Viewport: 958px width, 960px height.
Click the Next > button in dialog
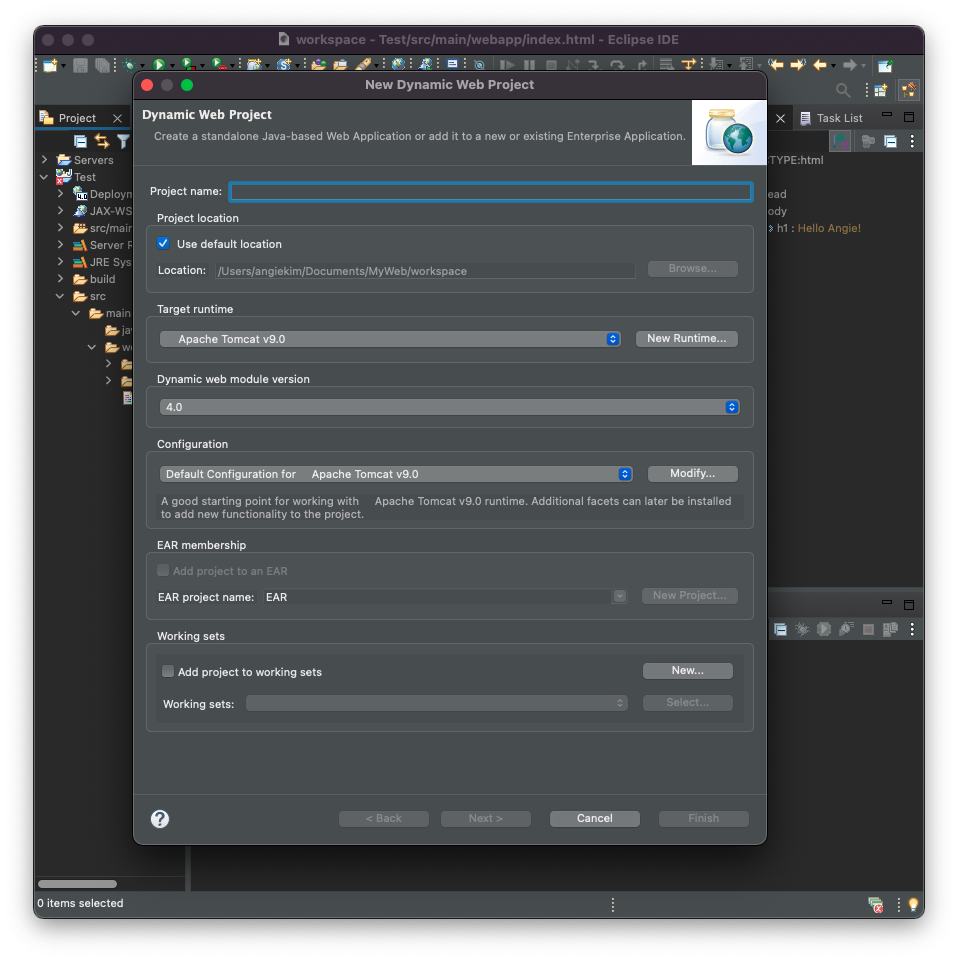click(x=485, y=819)
